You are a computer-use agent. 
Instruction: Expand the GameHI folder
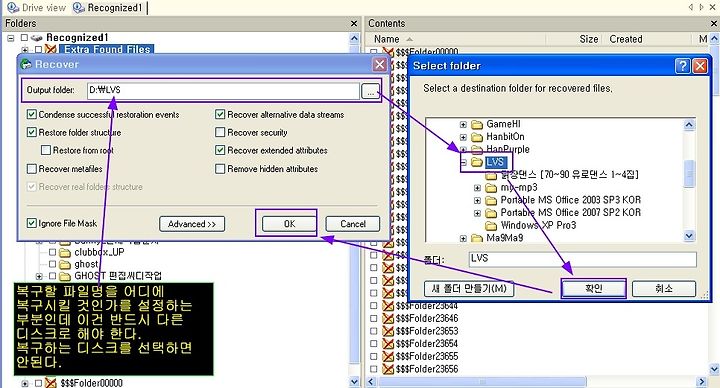coord(463,124)
